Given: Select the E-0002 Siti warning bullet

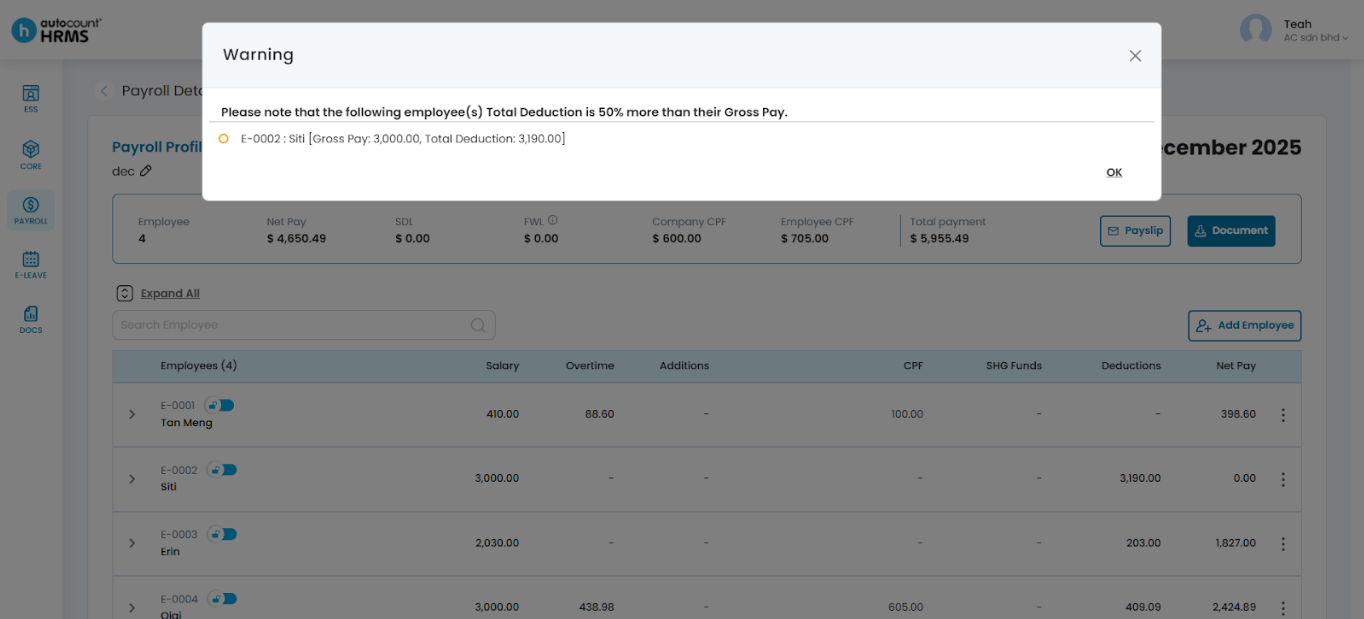Looking at the screenshot, I should [x=224, y=139].
